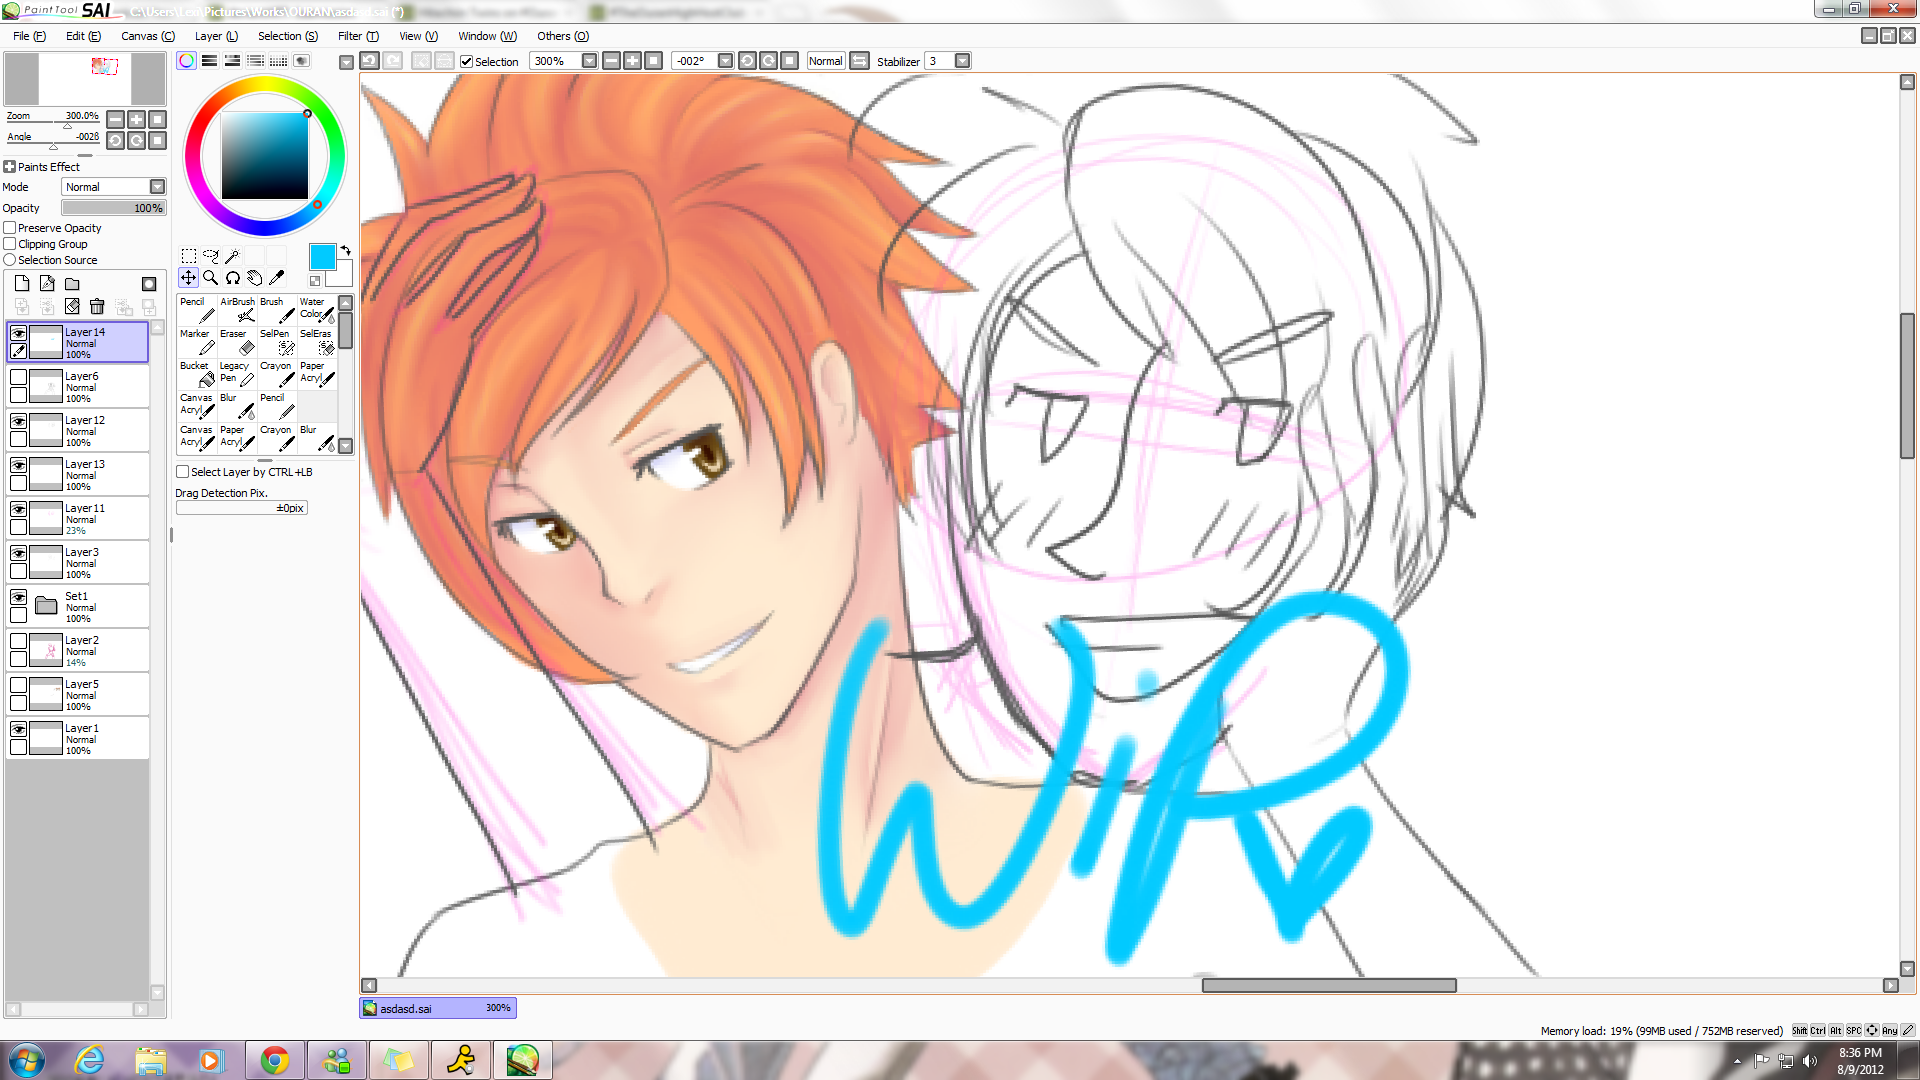Flip the canvas horizontally button
The image size is (1920, 1080).
click(860, 61)
